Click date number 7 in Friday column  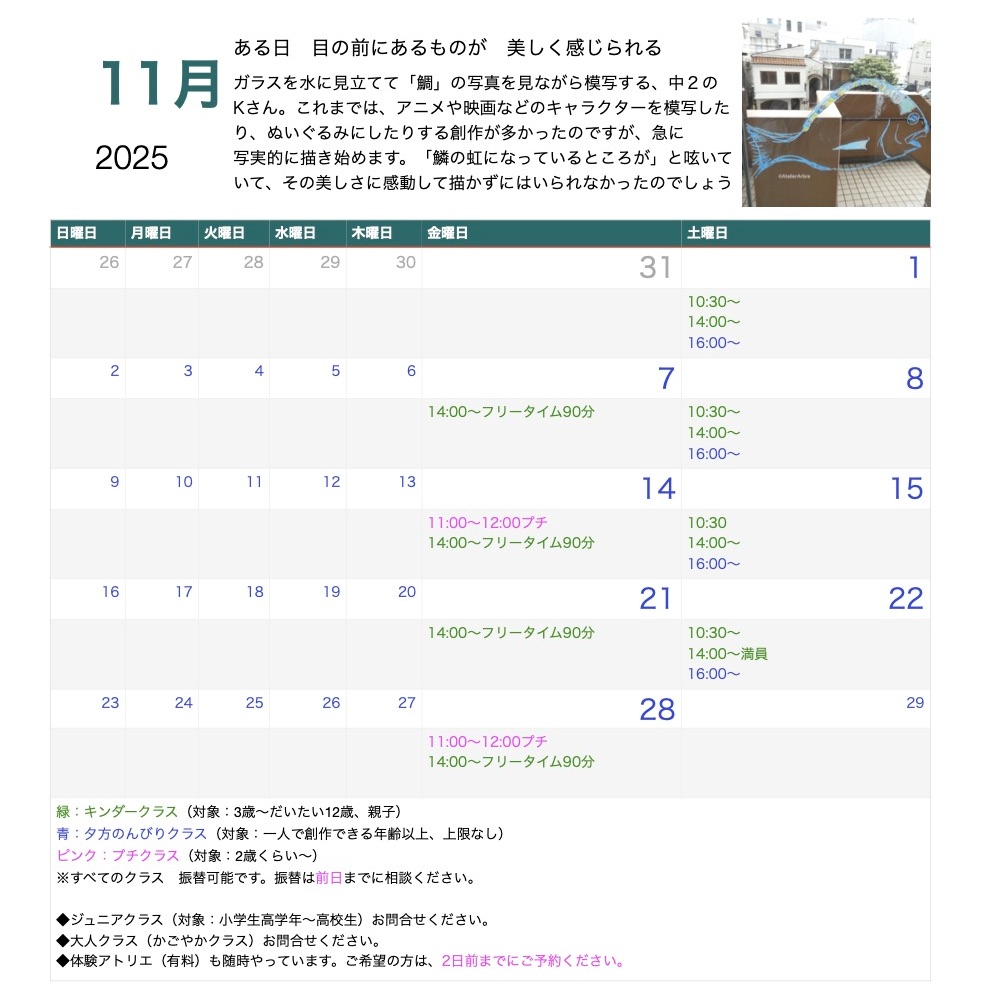coord(665,379)
